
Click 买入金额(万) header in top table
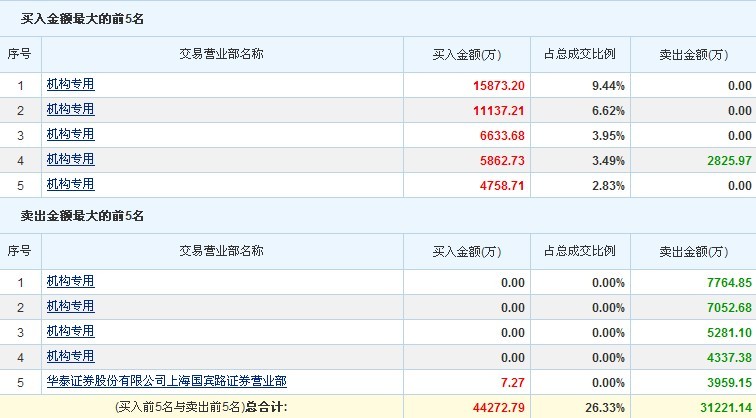(467, 54)
